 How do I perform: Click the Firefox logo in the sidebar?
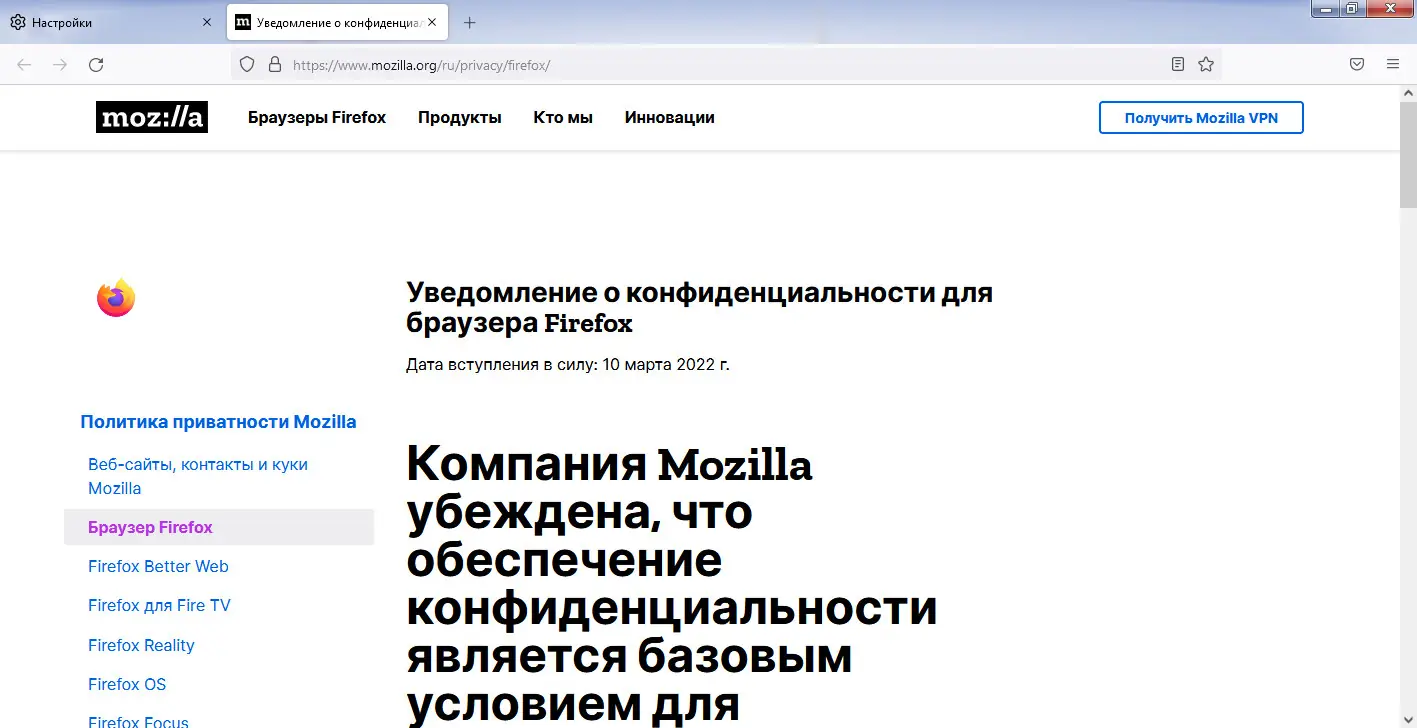[116, 298]
